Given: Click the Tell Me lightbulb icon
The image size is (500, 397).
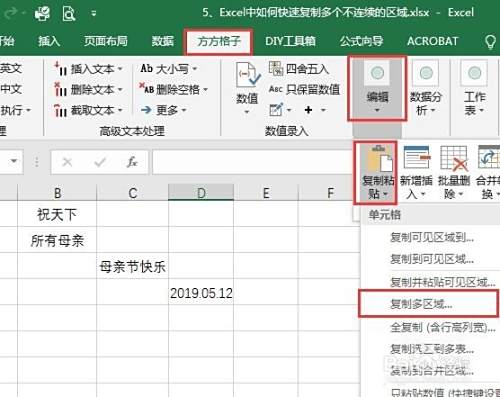Looking at the screenshot, I should tap(490, 42).
